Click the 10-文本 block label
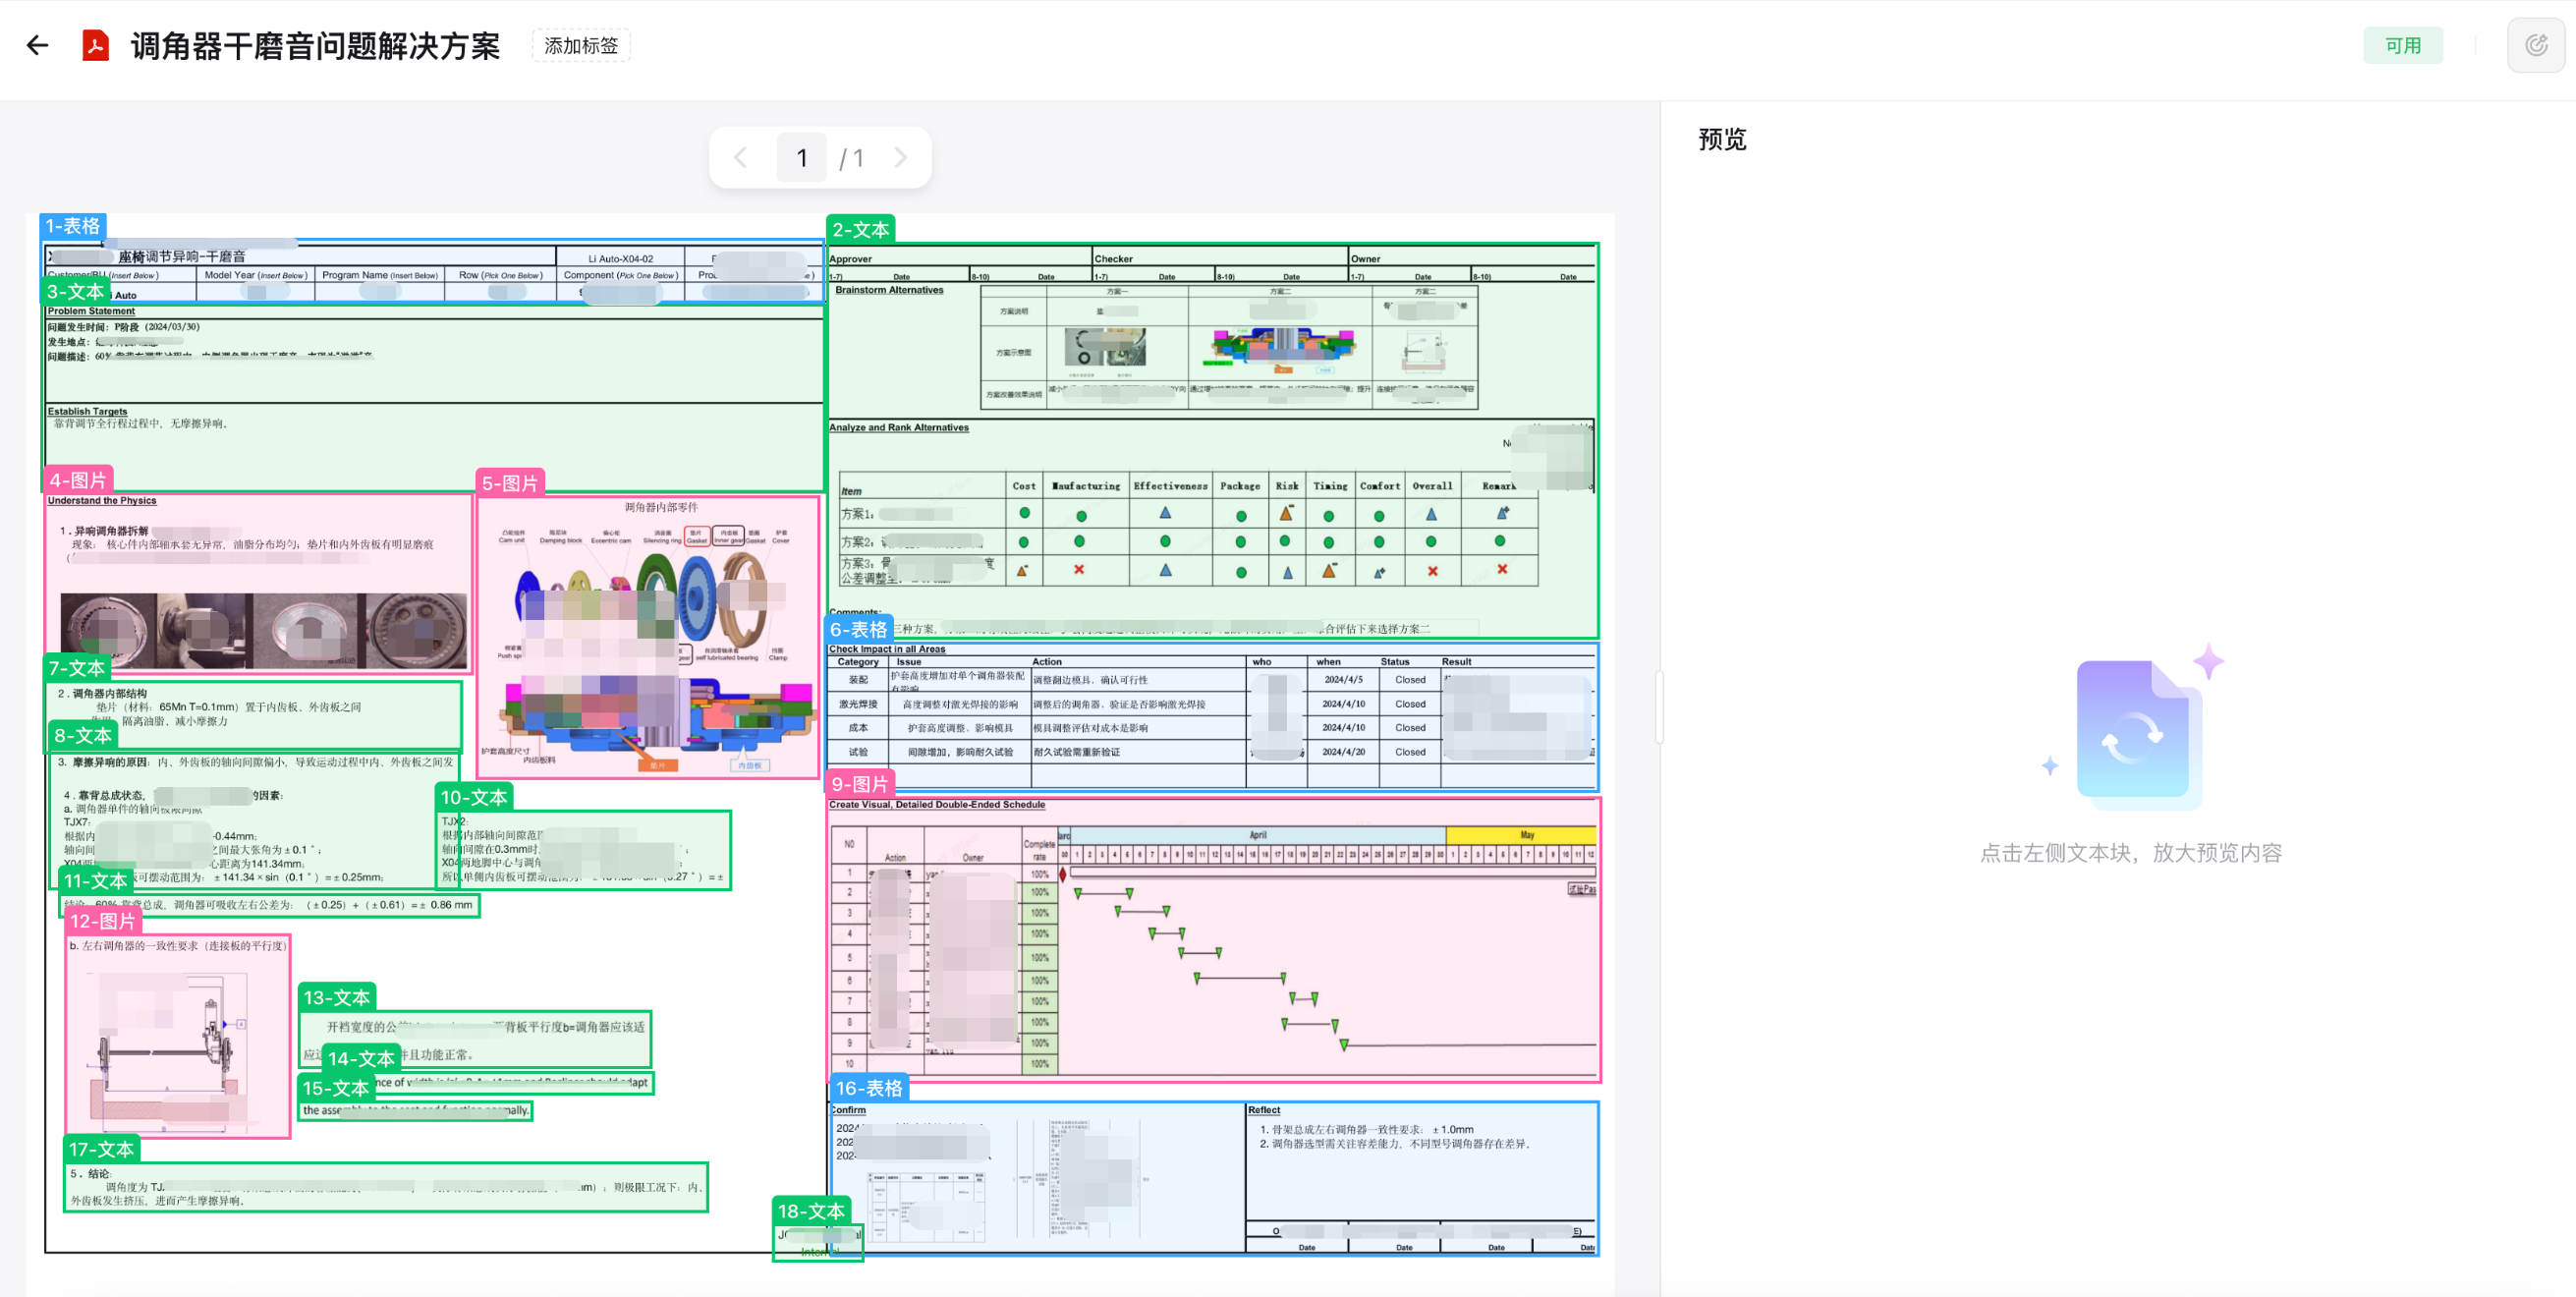This screenshot has width=2576, height=1297. coord(474,797)
